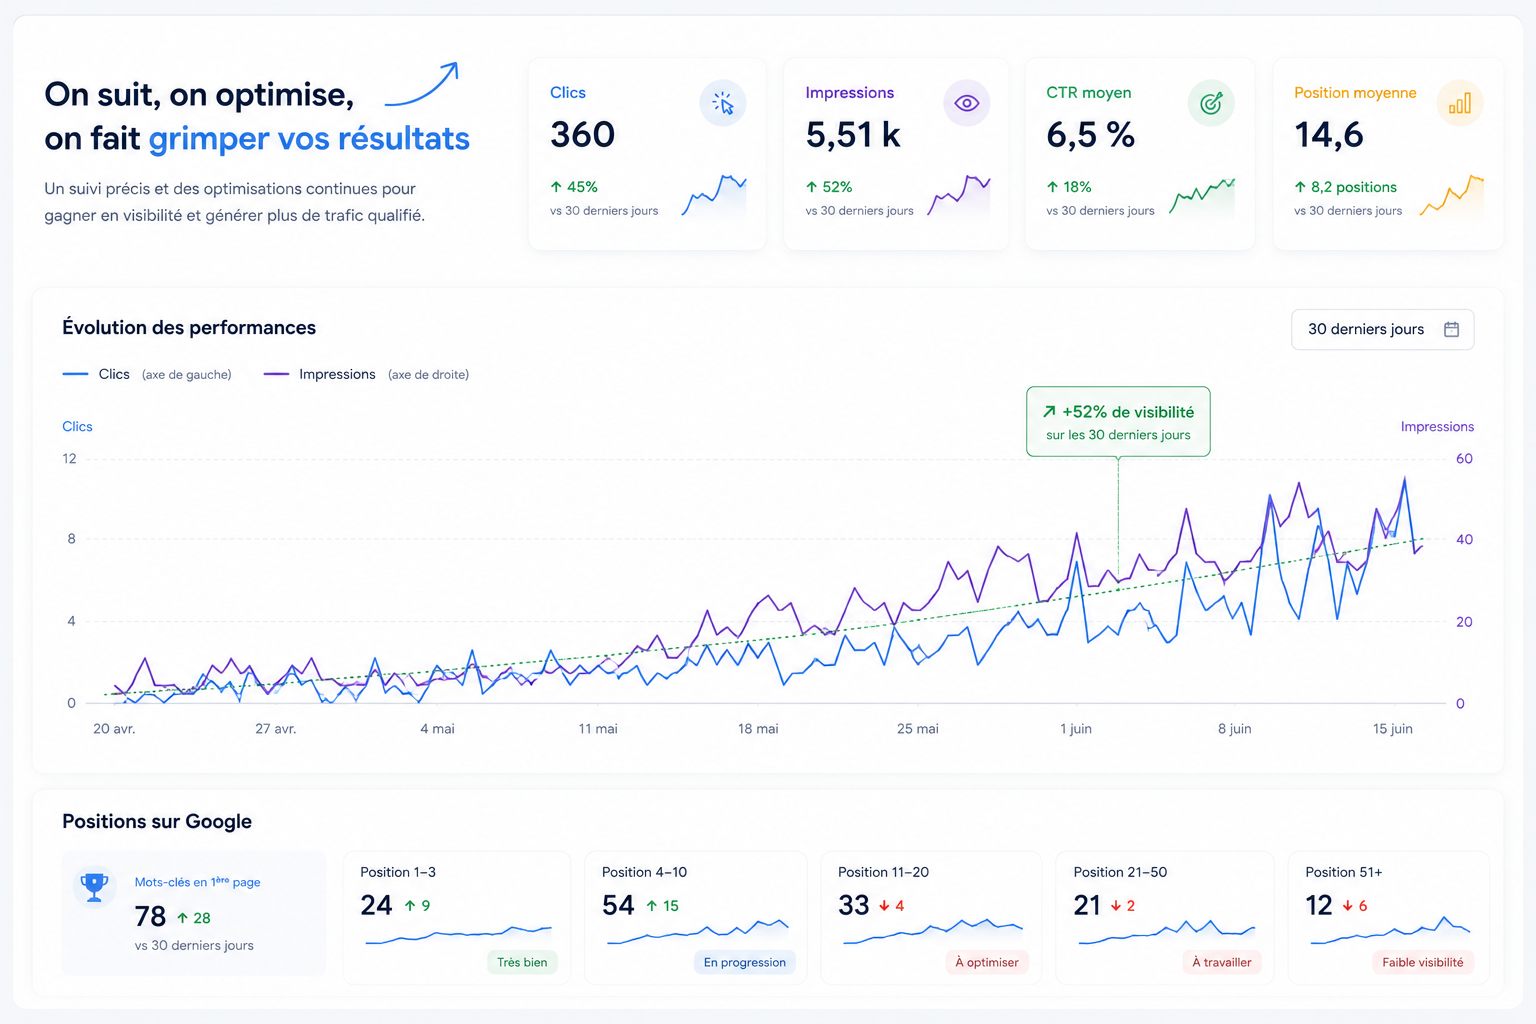Click the 15 juin axis date label
The height and width of the screenshot is (1024, 1536).
click(1393, 728)
